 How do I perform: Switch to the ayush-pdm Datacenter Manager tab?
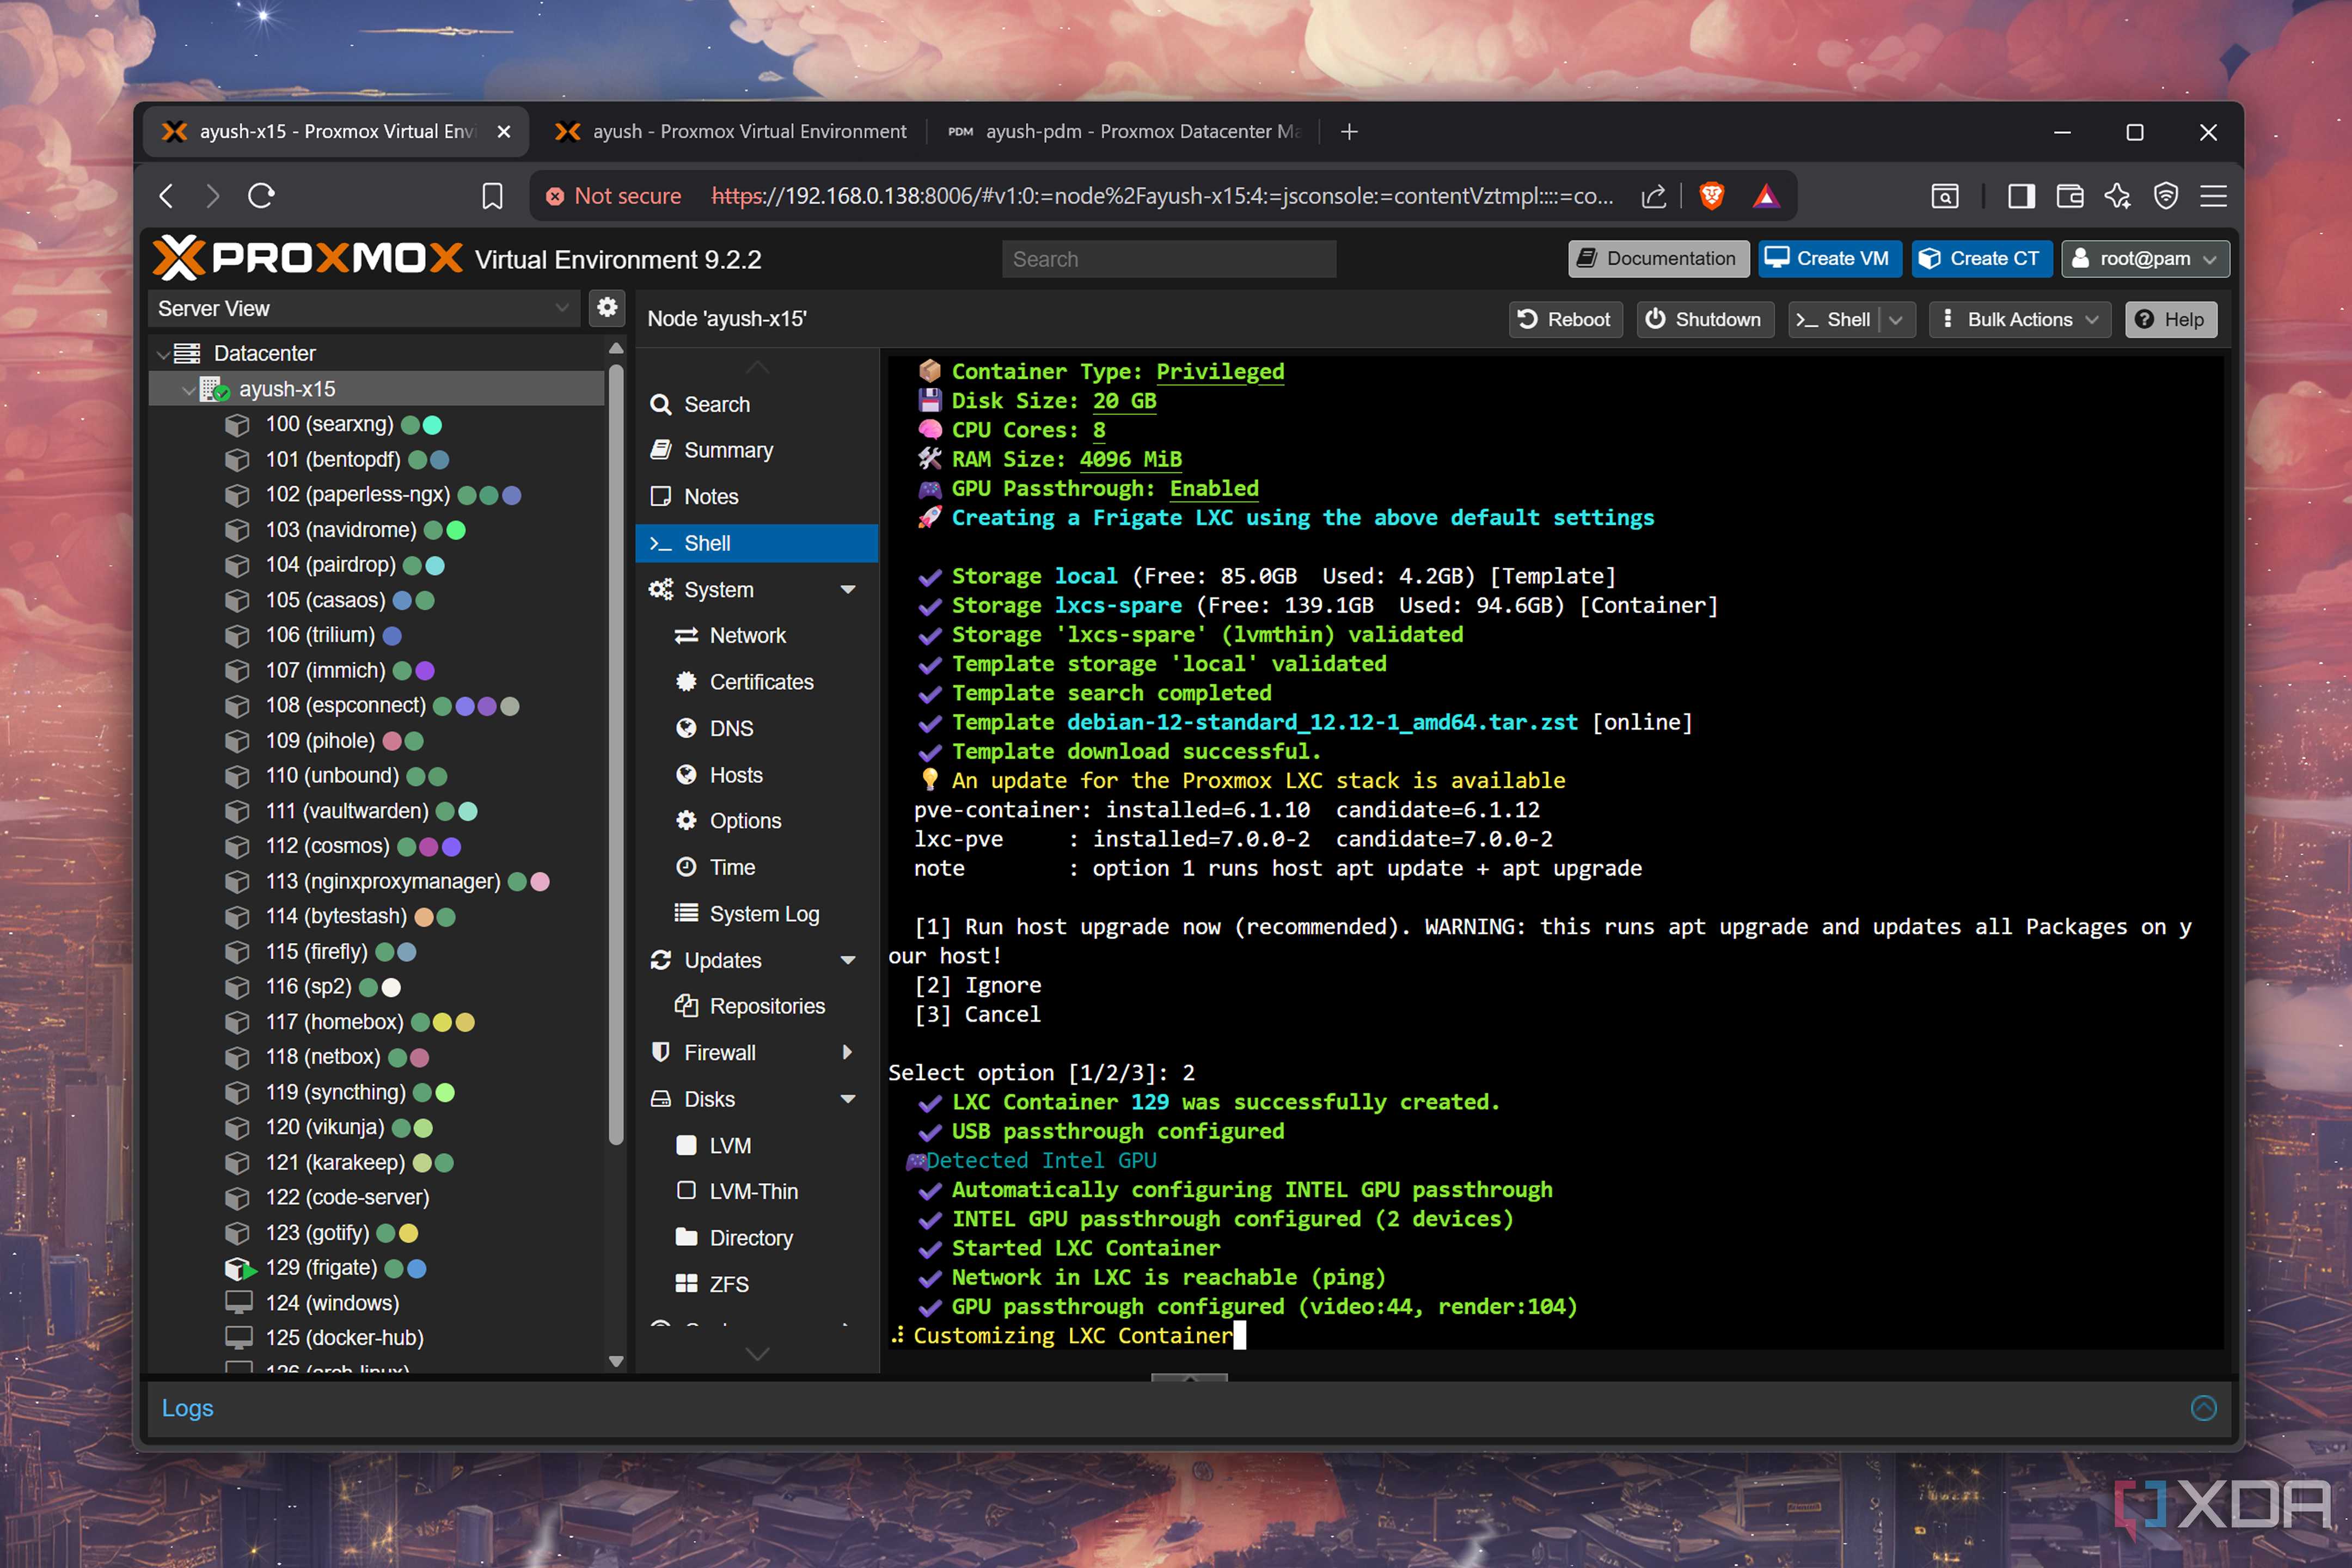coord(1123,132)
